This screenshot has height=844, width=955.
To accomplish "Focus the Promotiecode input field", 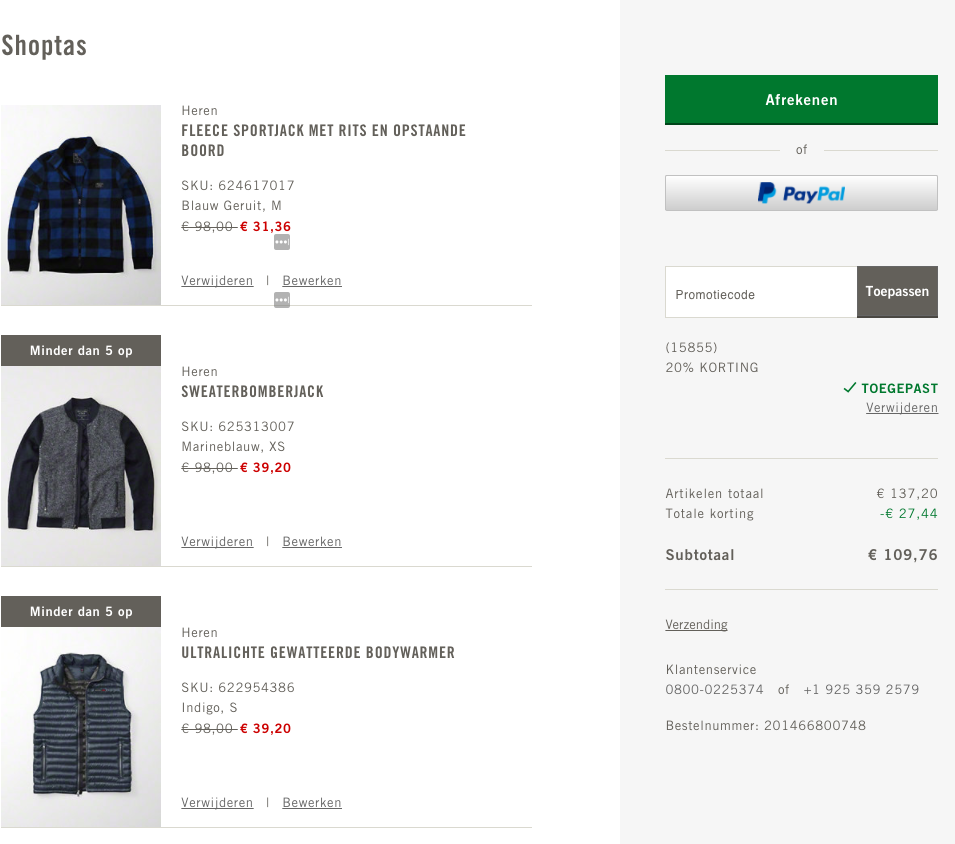I will coord(761,293).
